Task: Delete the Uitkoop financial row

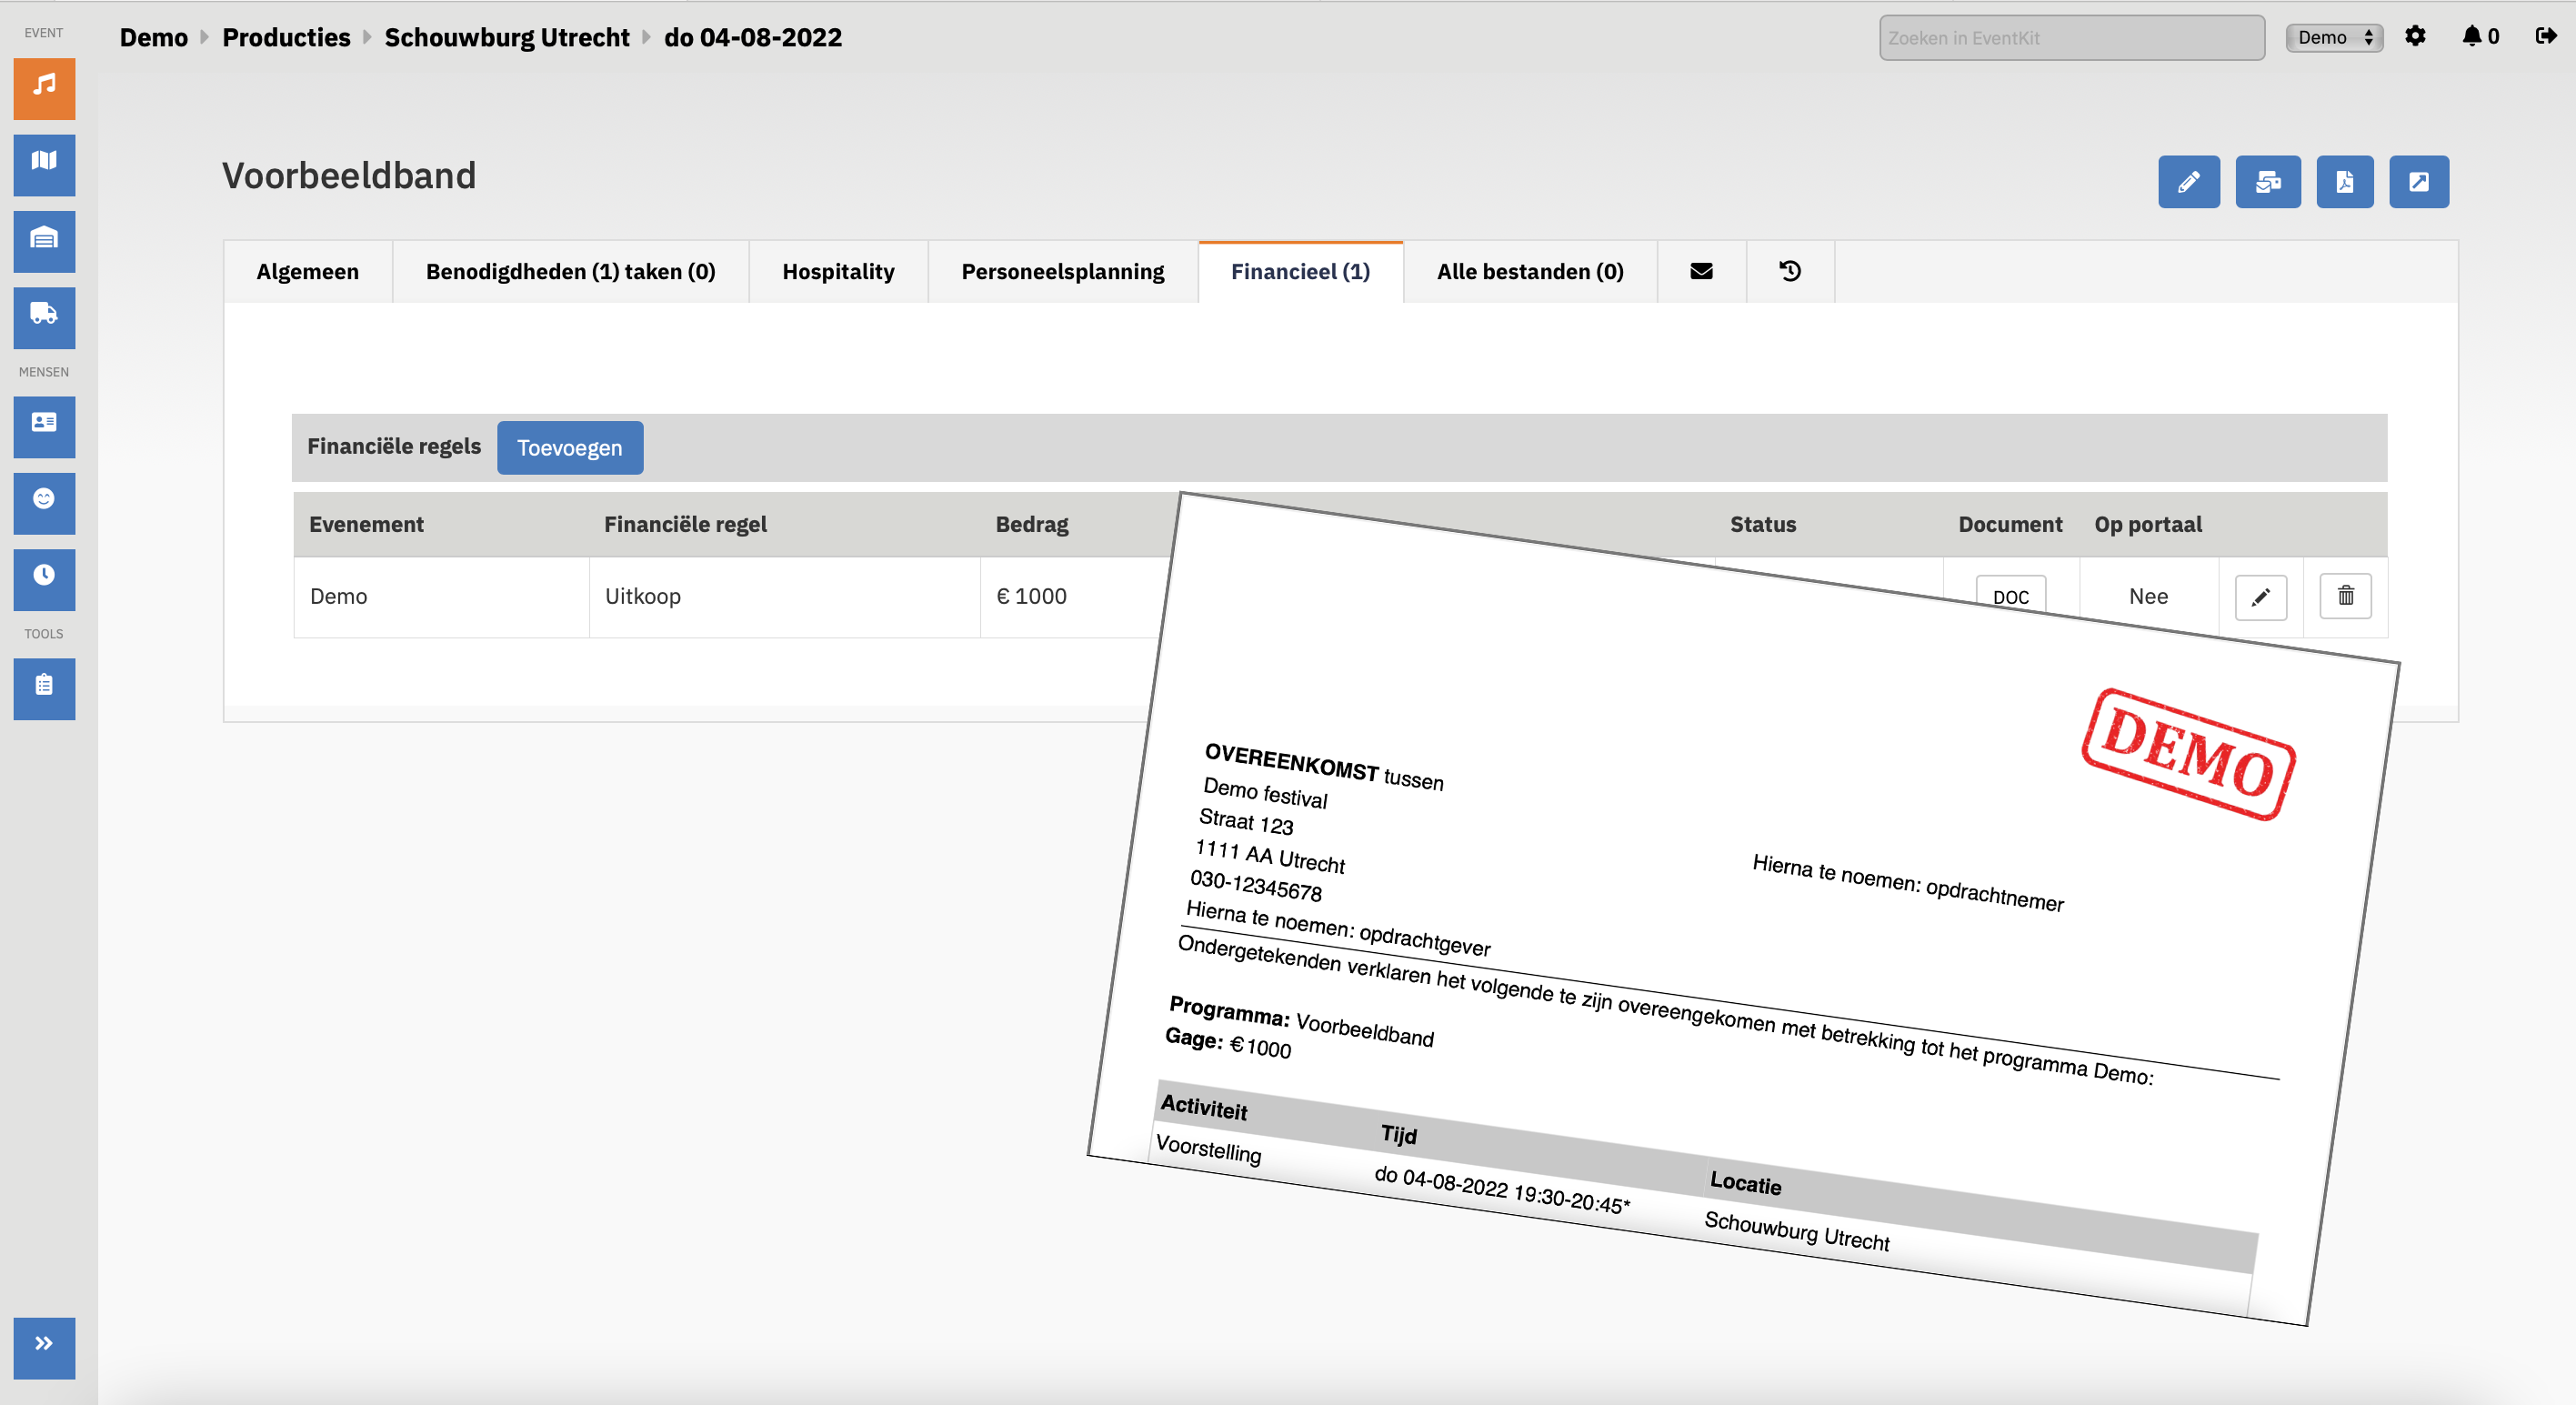Action: click(x=2345, y=596)
